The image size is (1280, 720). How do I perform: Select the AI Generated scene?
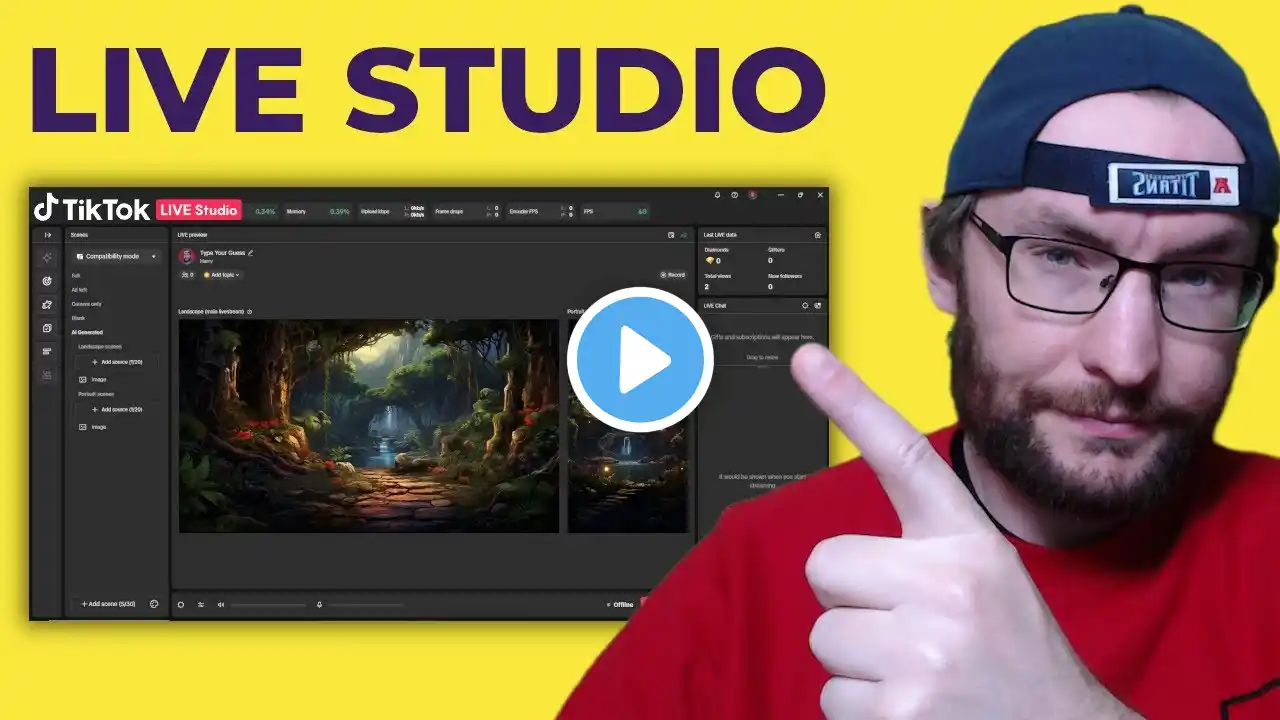pos(87,332)
